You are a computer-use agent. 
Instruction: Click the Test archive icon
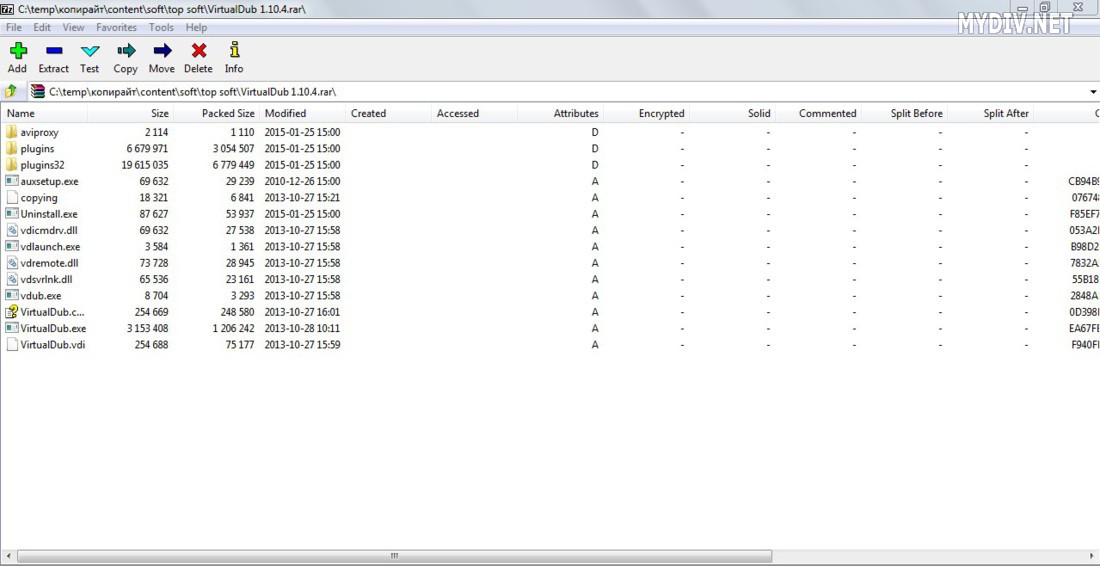pyautogui.click(x=90, y=50)
